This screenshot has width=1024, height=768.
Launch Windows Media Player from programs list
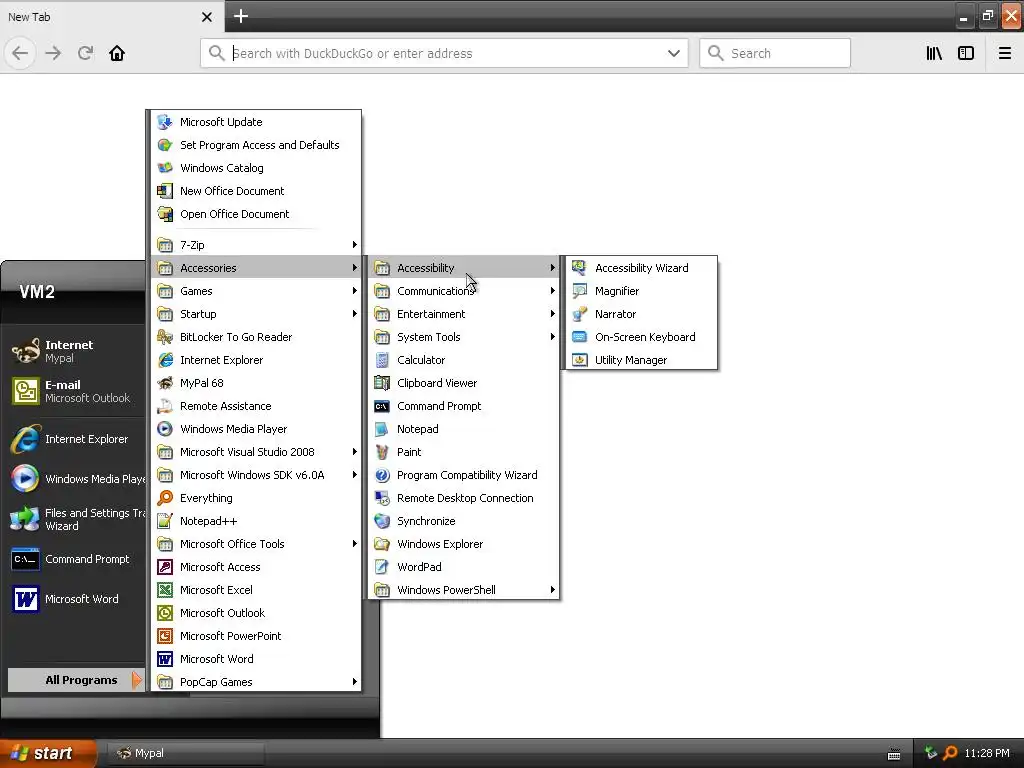click(256, 429)
